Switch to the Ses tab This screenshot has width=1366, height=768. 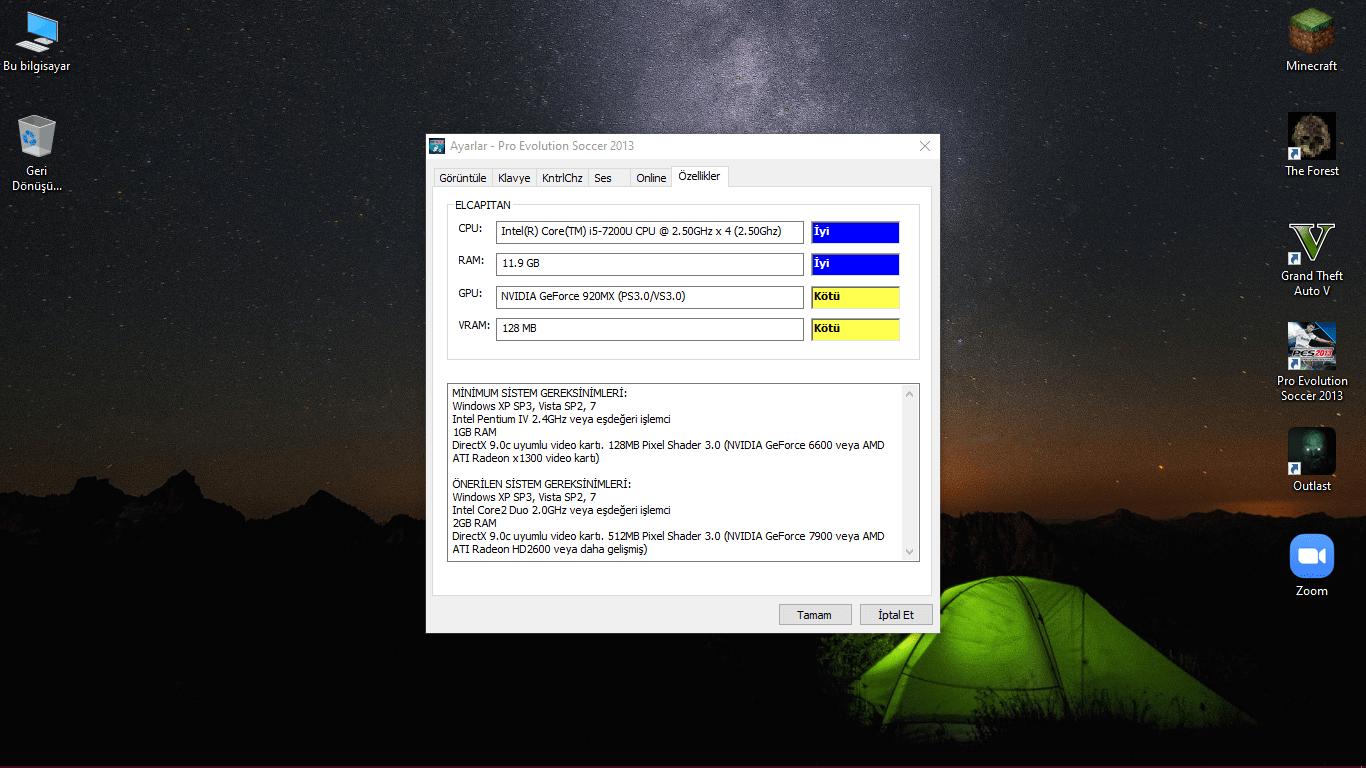coord(609,178)
